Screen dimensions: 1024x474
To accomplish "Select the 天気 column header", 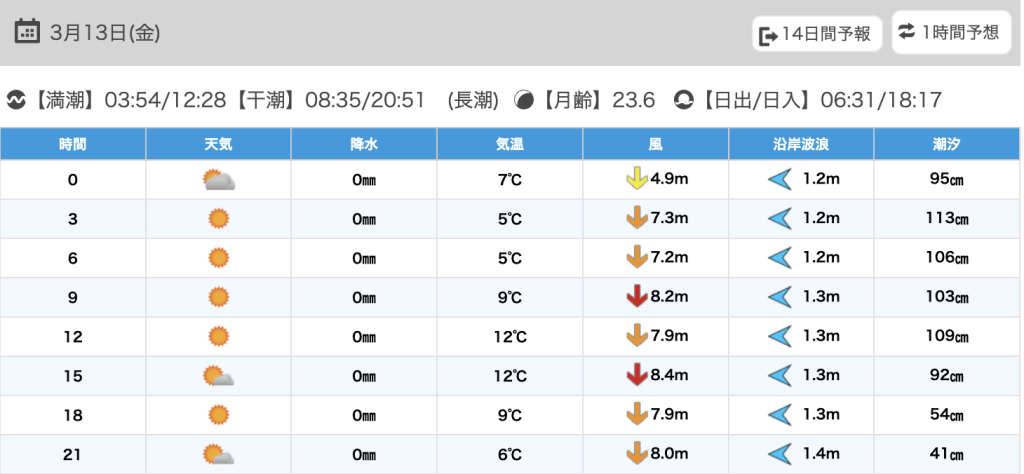I will [x=218, y=144].
